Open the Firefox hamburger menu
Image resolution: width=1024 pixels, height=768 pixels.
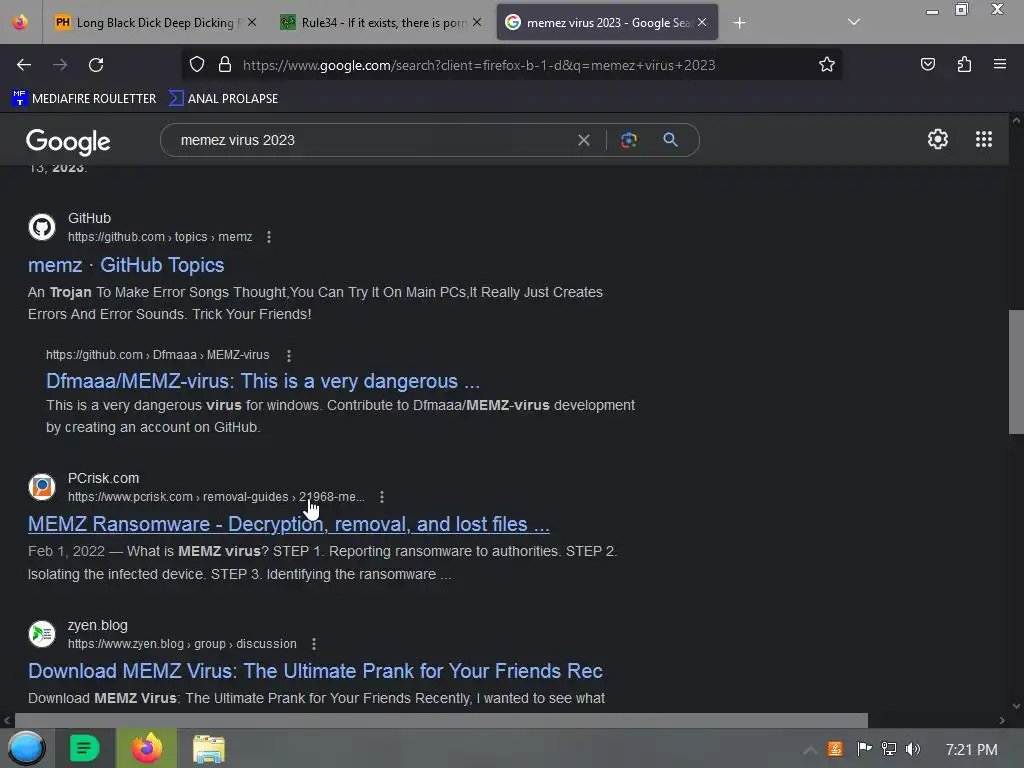pos(1000,64)
